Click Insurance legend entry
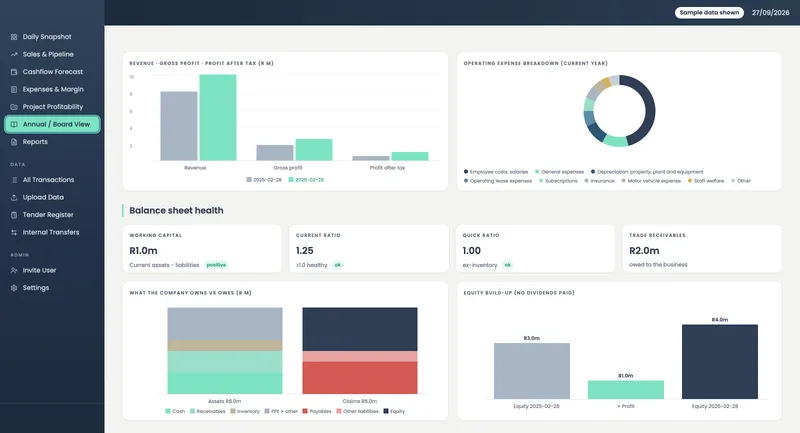 coord(599,181)
